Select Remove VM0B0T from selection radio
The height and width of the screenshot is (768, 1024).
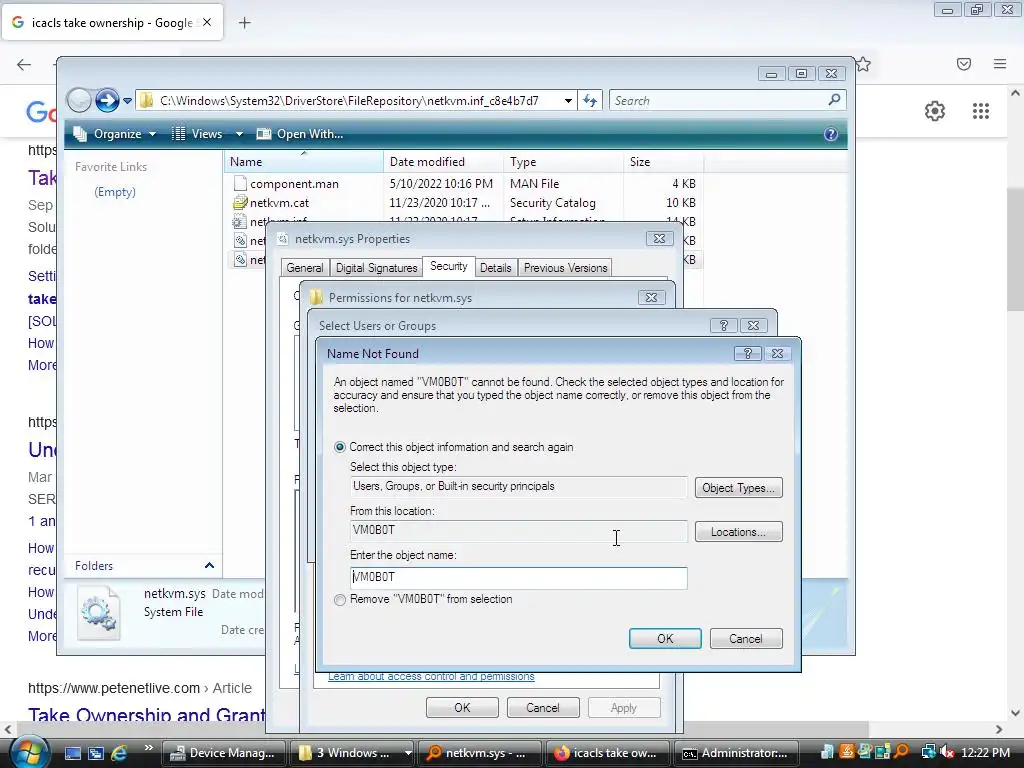click(340, 600)
